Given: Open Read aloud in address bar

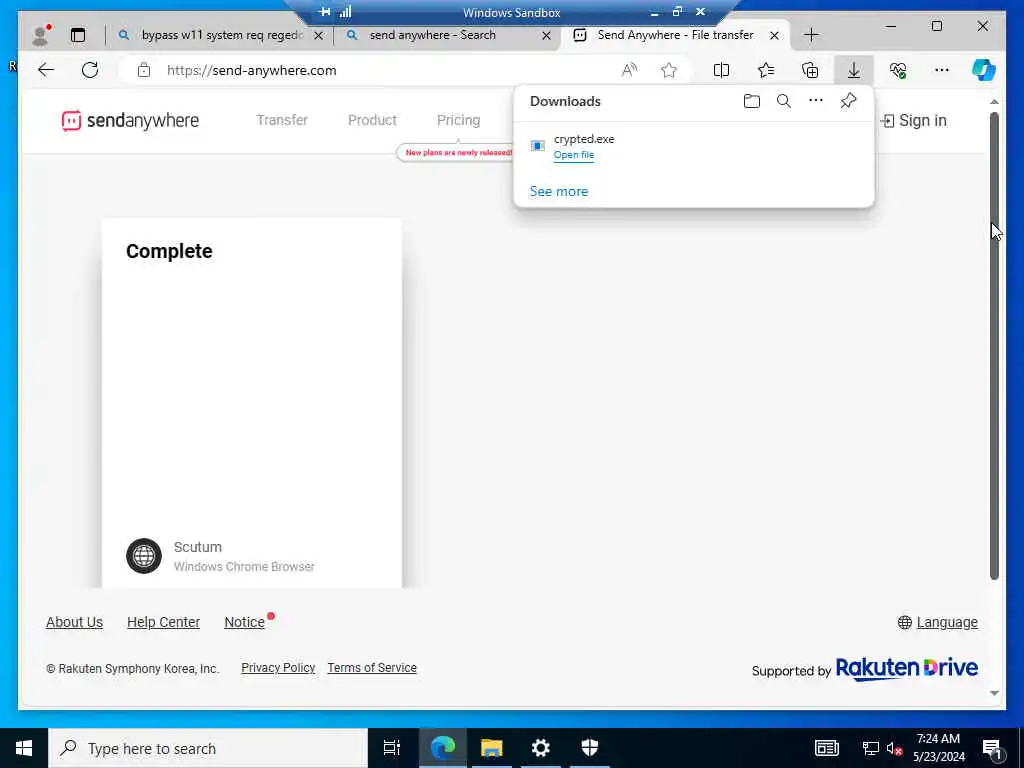Looking at the screenshot, I should pyautogui.click(x=629, y=70).
